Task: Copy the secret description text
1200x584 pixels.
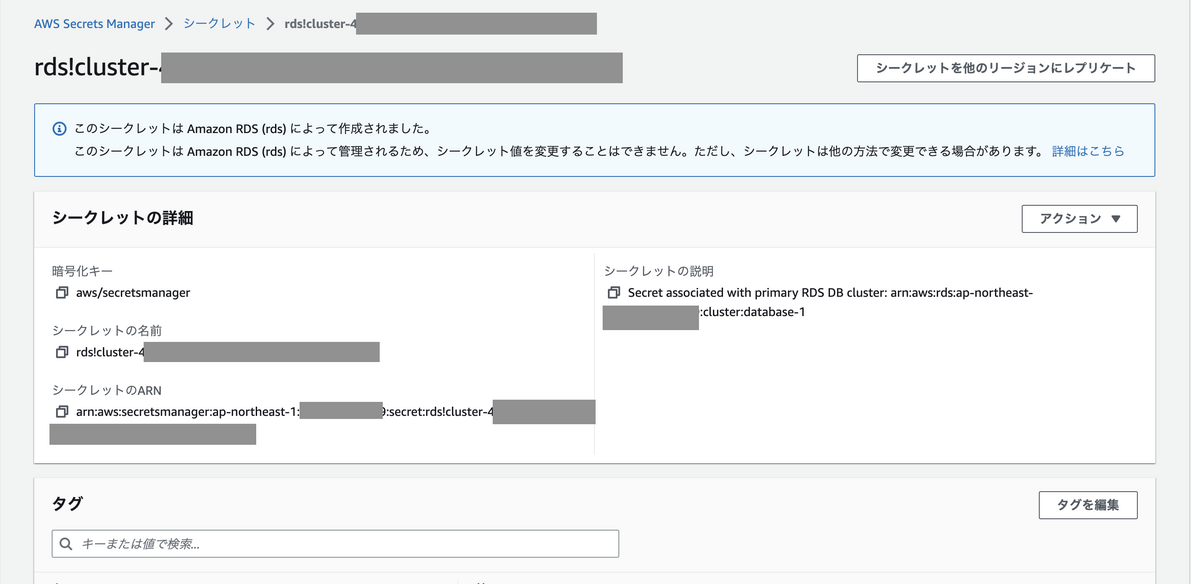Action: (614, 293)
